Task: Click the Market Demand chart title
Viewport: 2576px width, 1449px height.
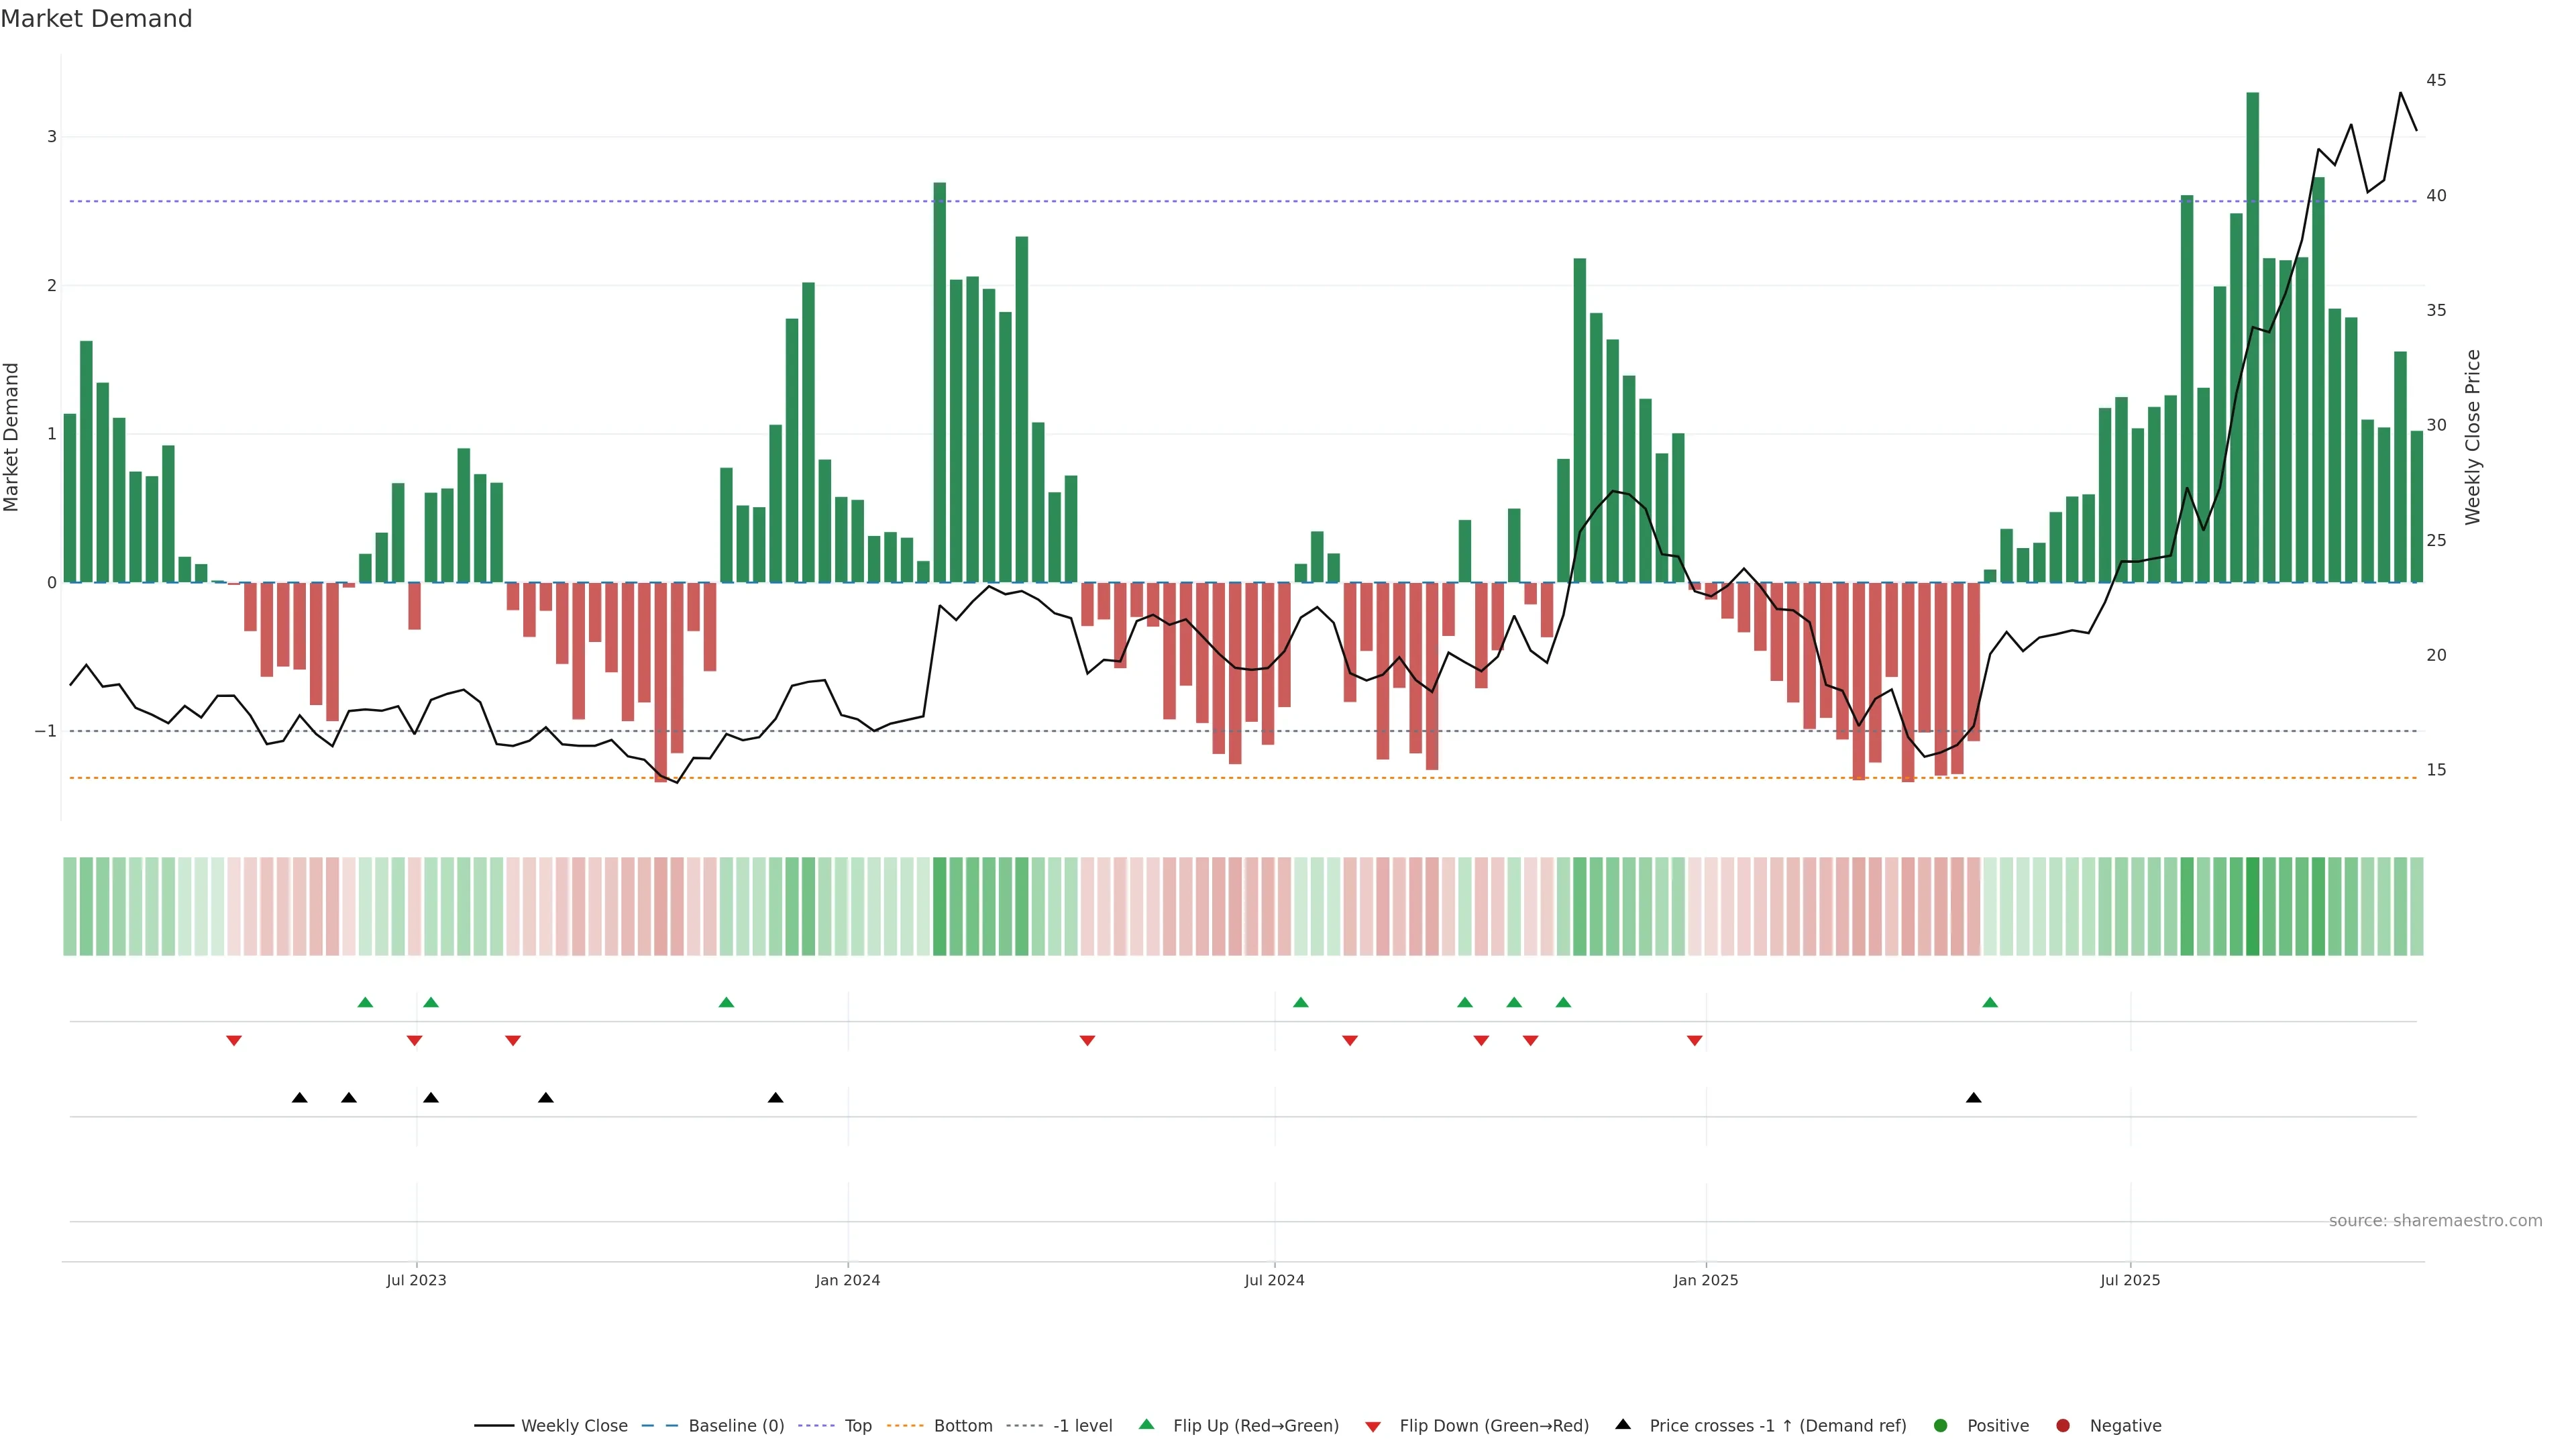Action: coord(96,19)
